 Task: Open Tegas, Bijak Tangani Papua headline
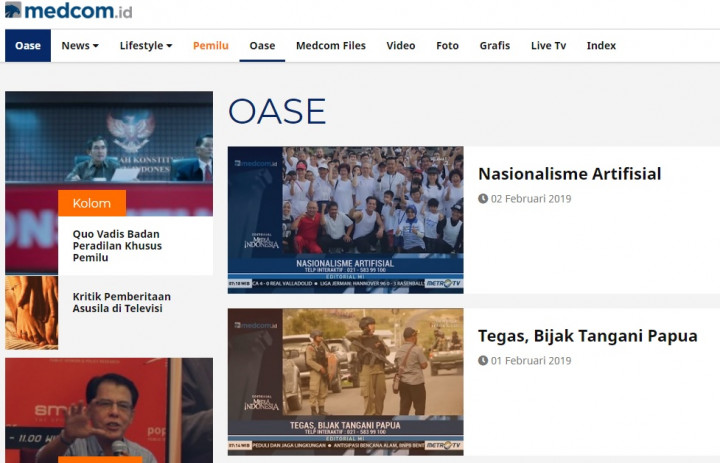click(587, 336)
